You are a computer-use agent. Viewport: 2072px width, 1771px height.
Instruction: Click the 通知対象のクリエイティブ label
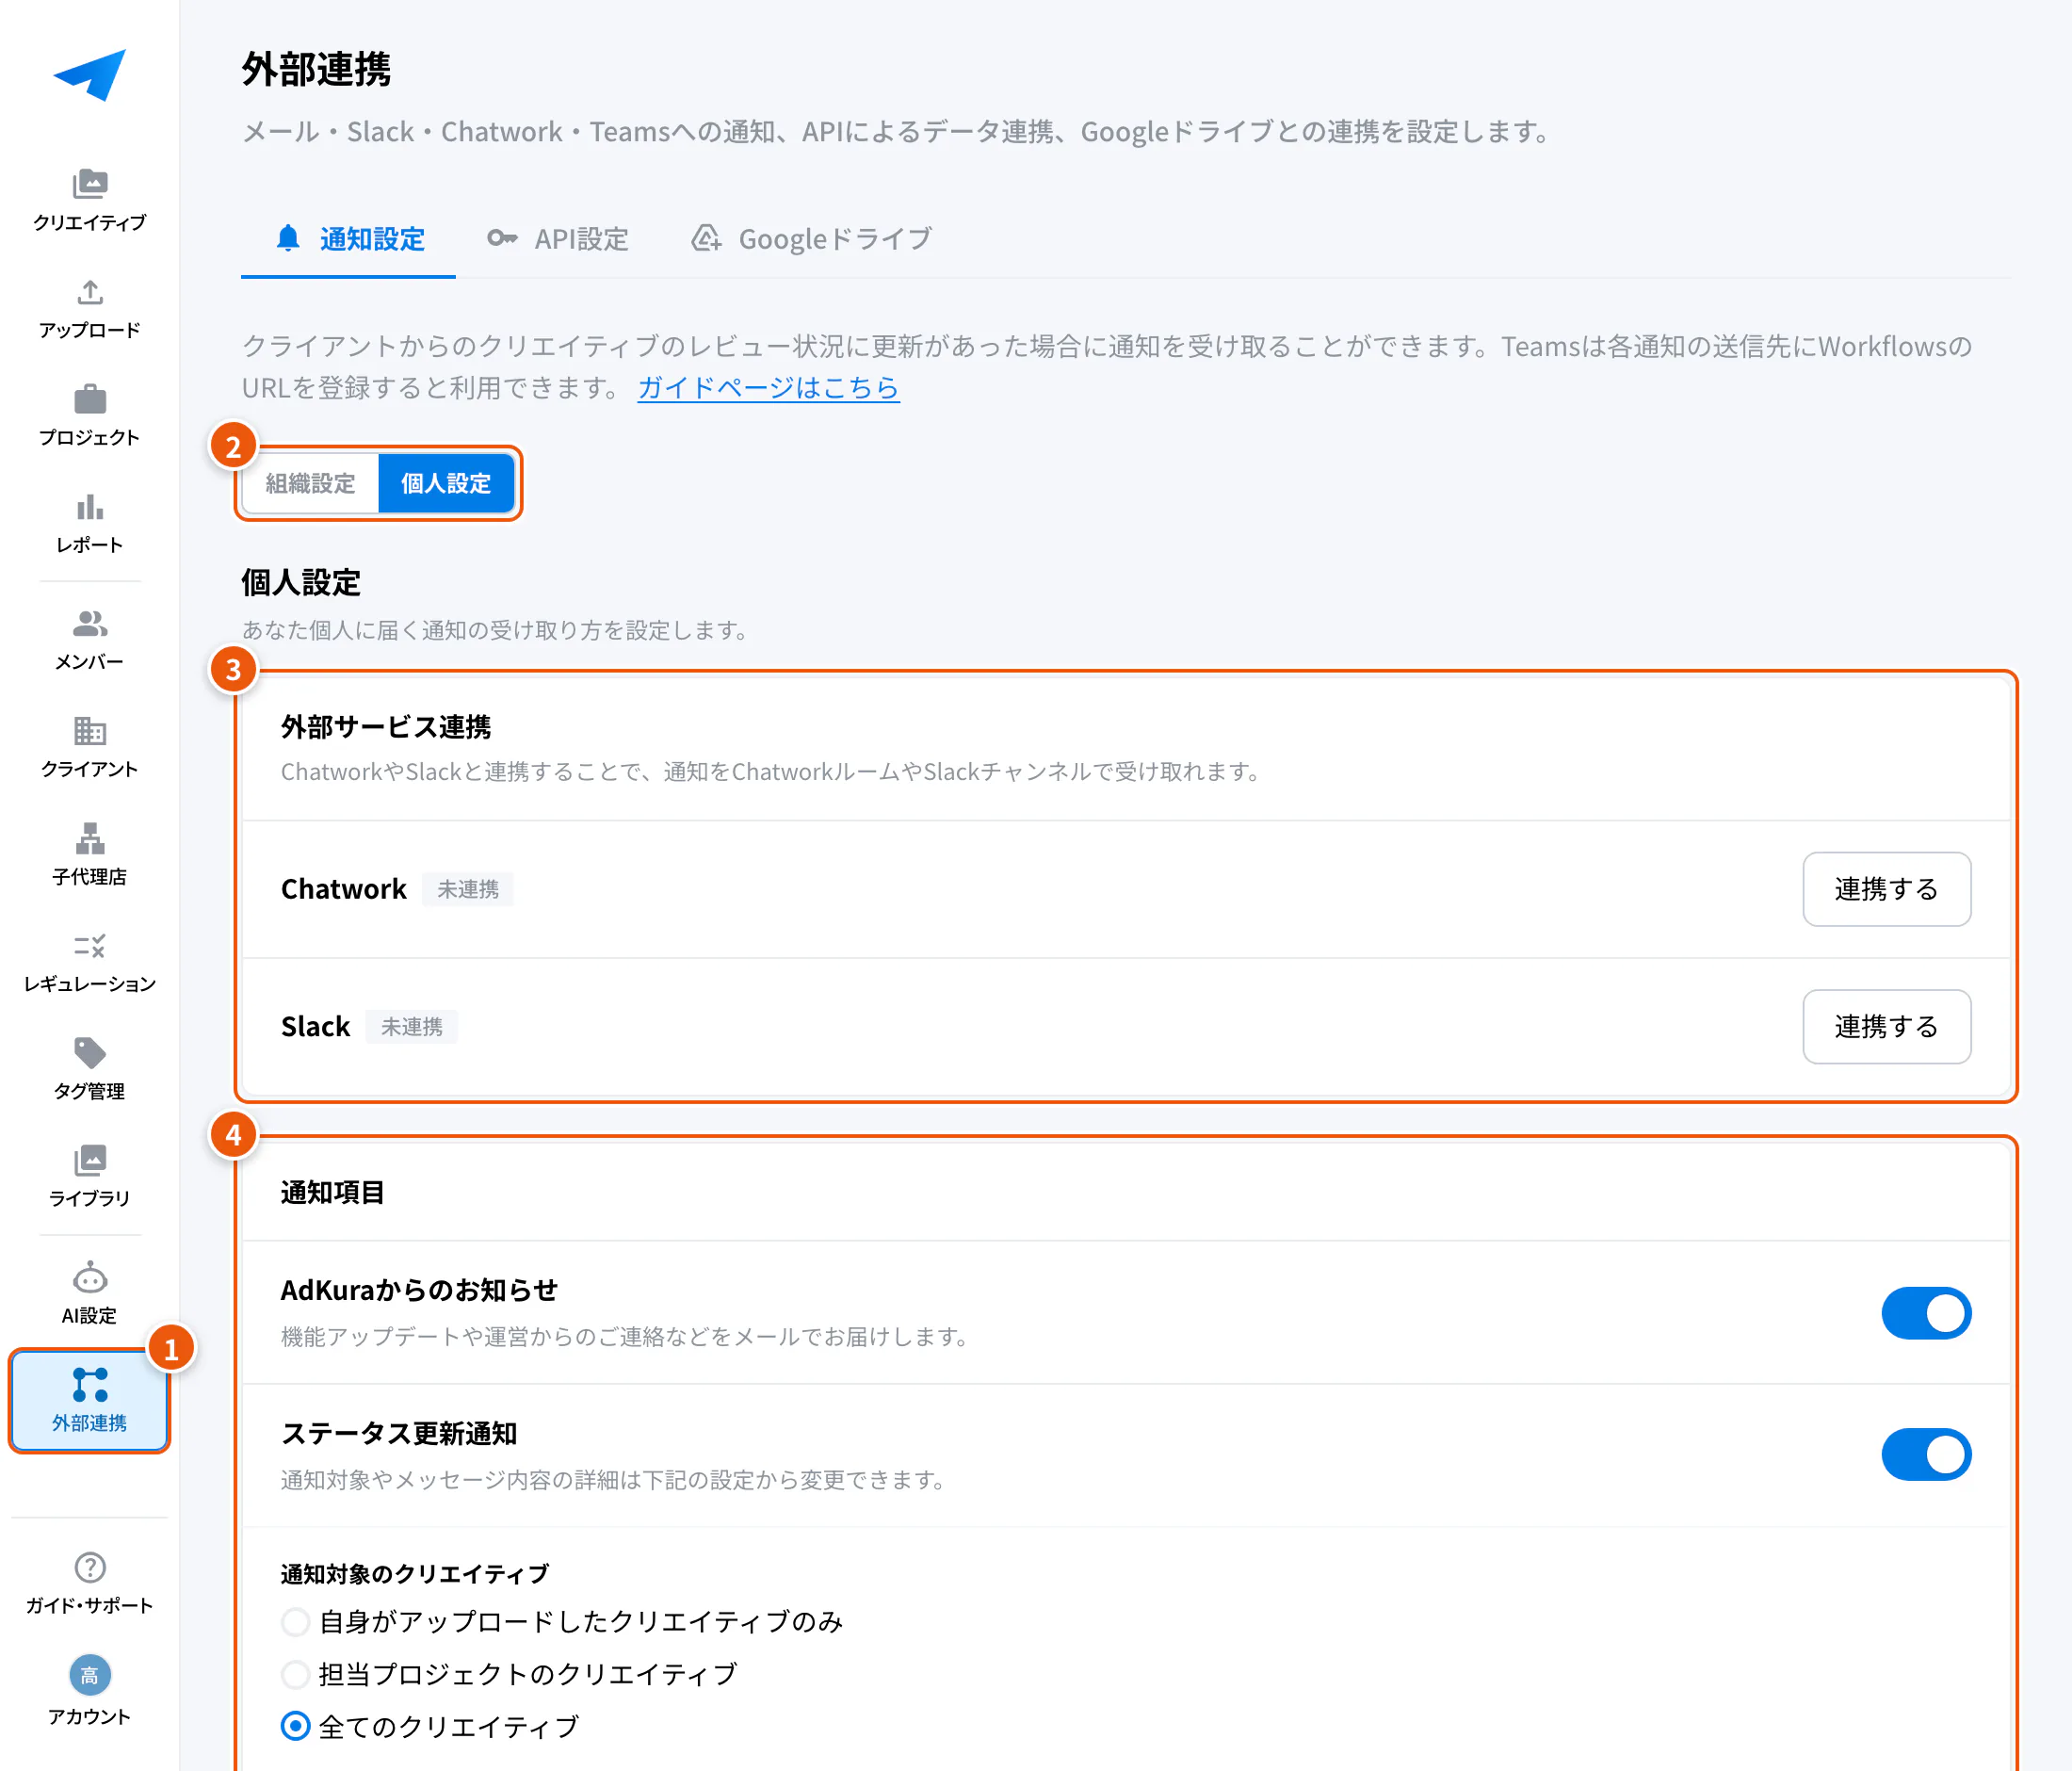point(415,1574)
